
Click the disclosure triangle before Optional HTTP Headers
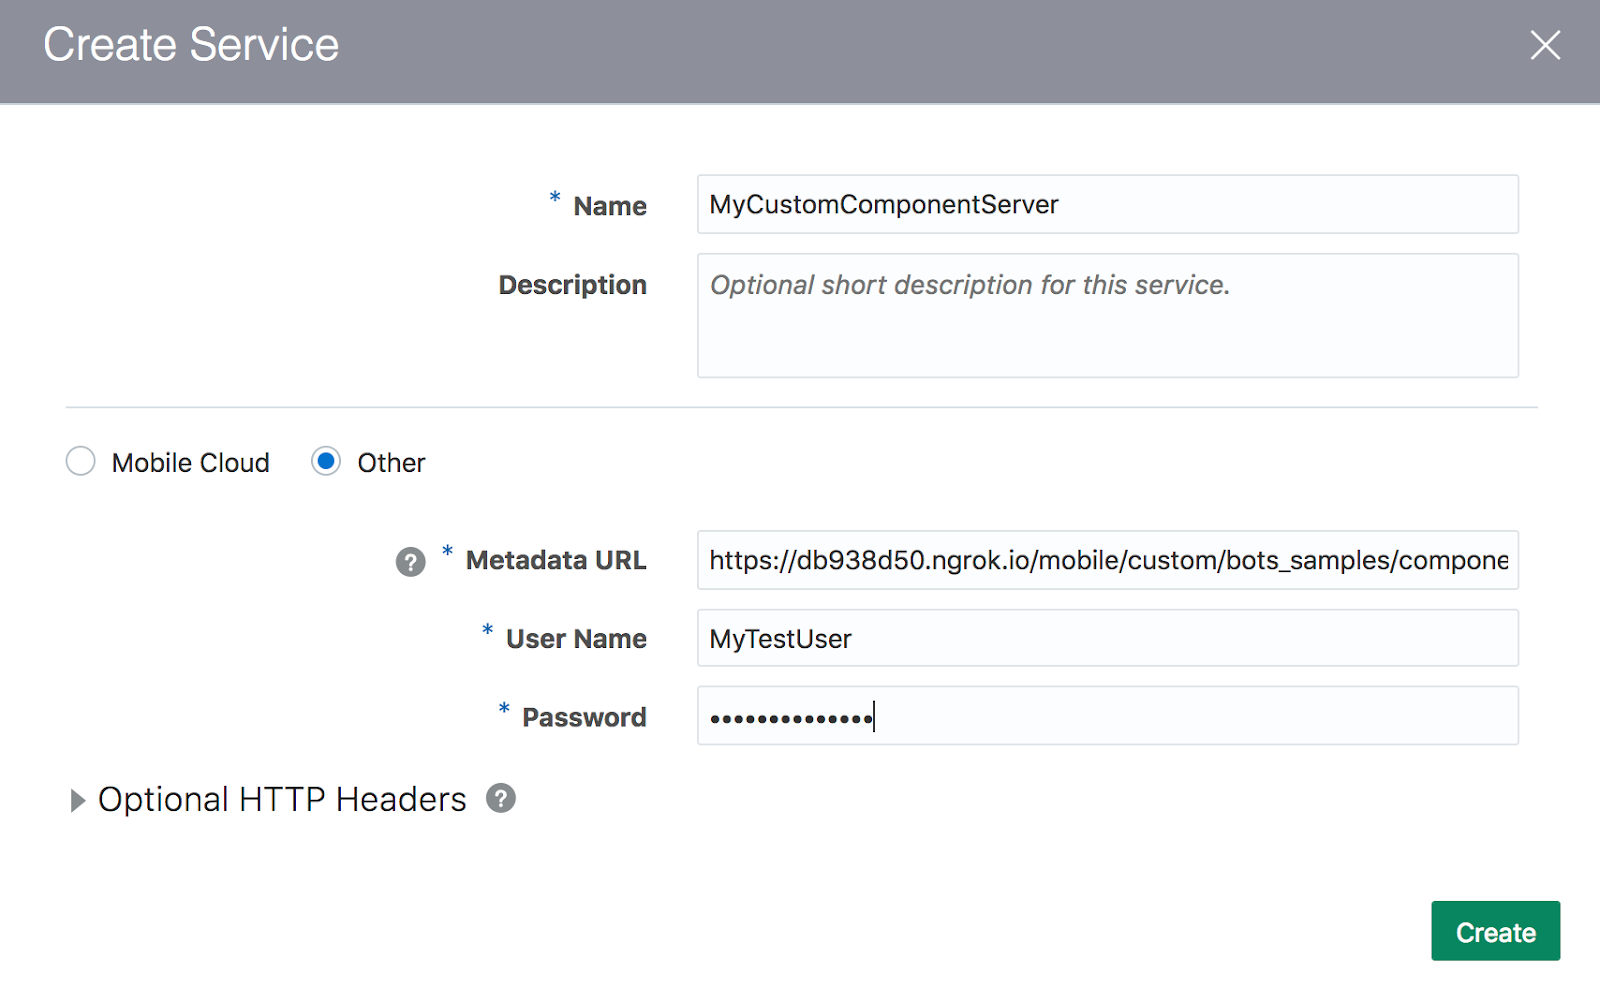(76, 799)
